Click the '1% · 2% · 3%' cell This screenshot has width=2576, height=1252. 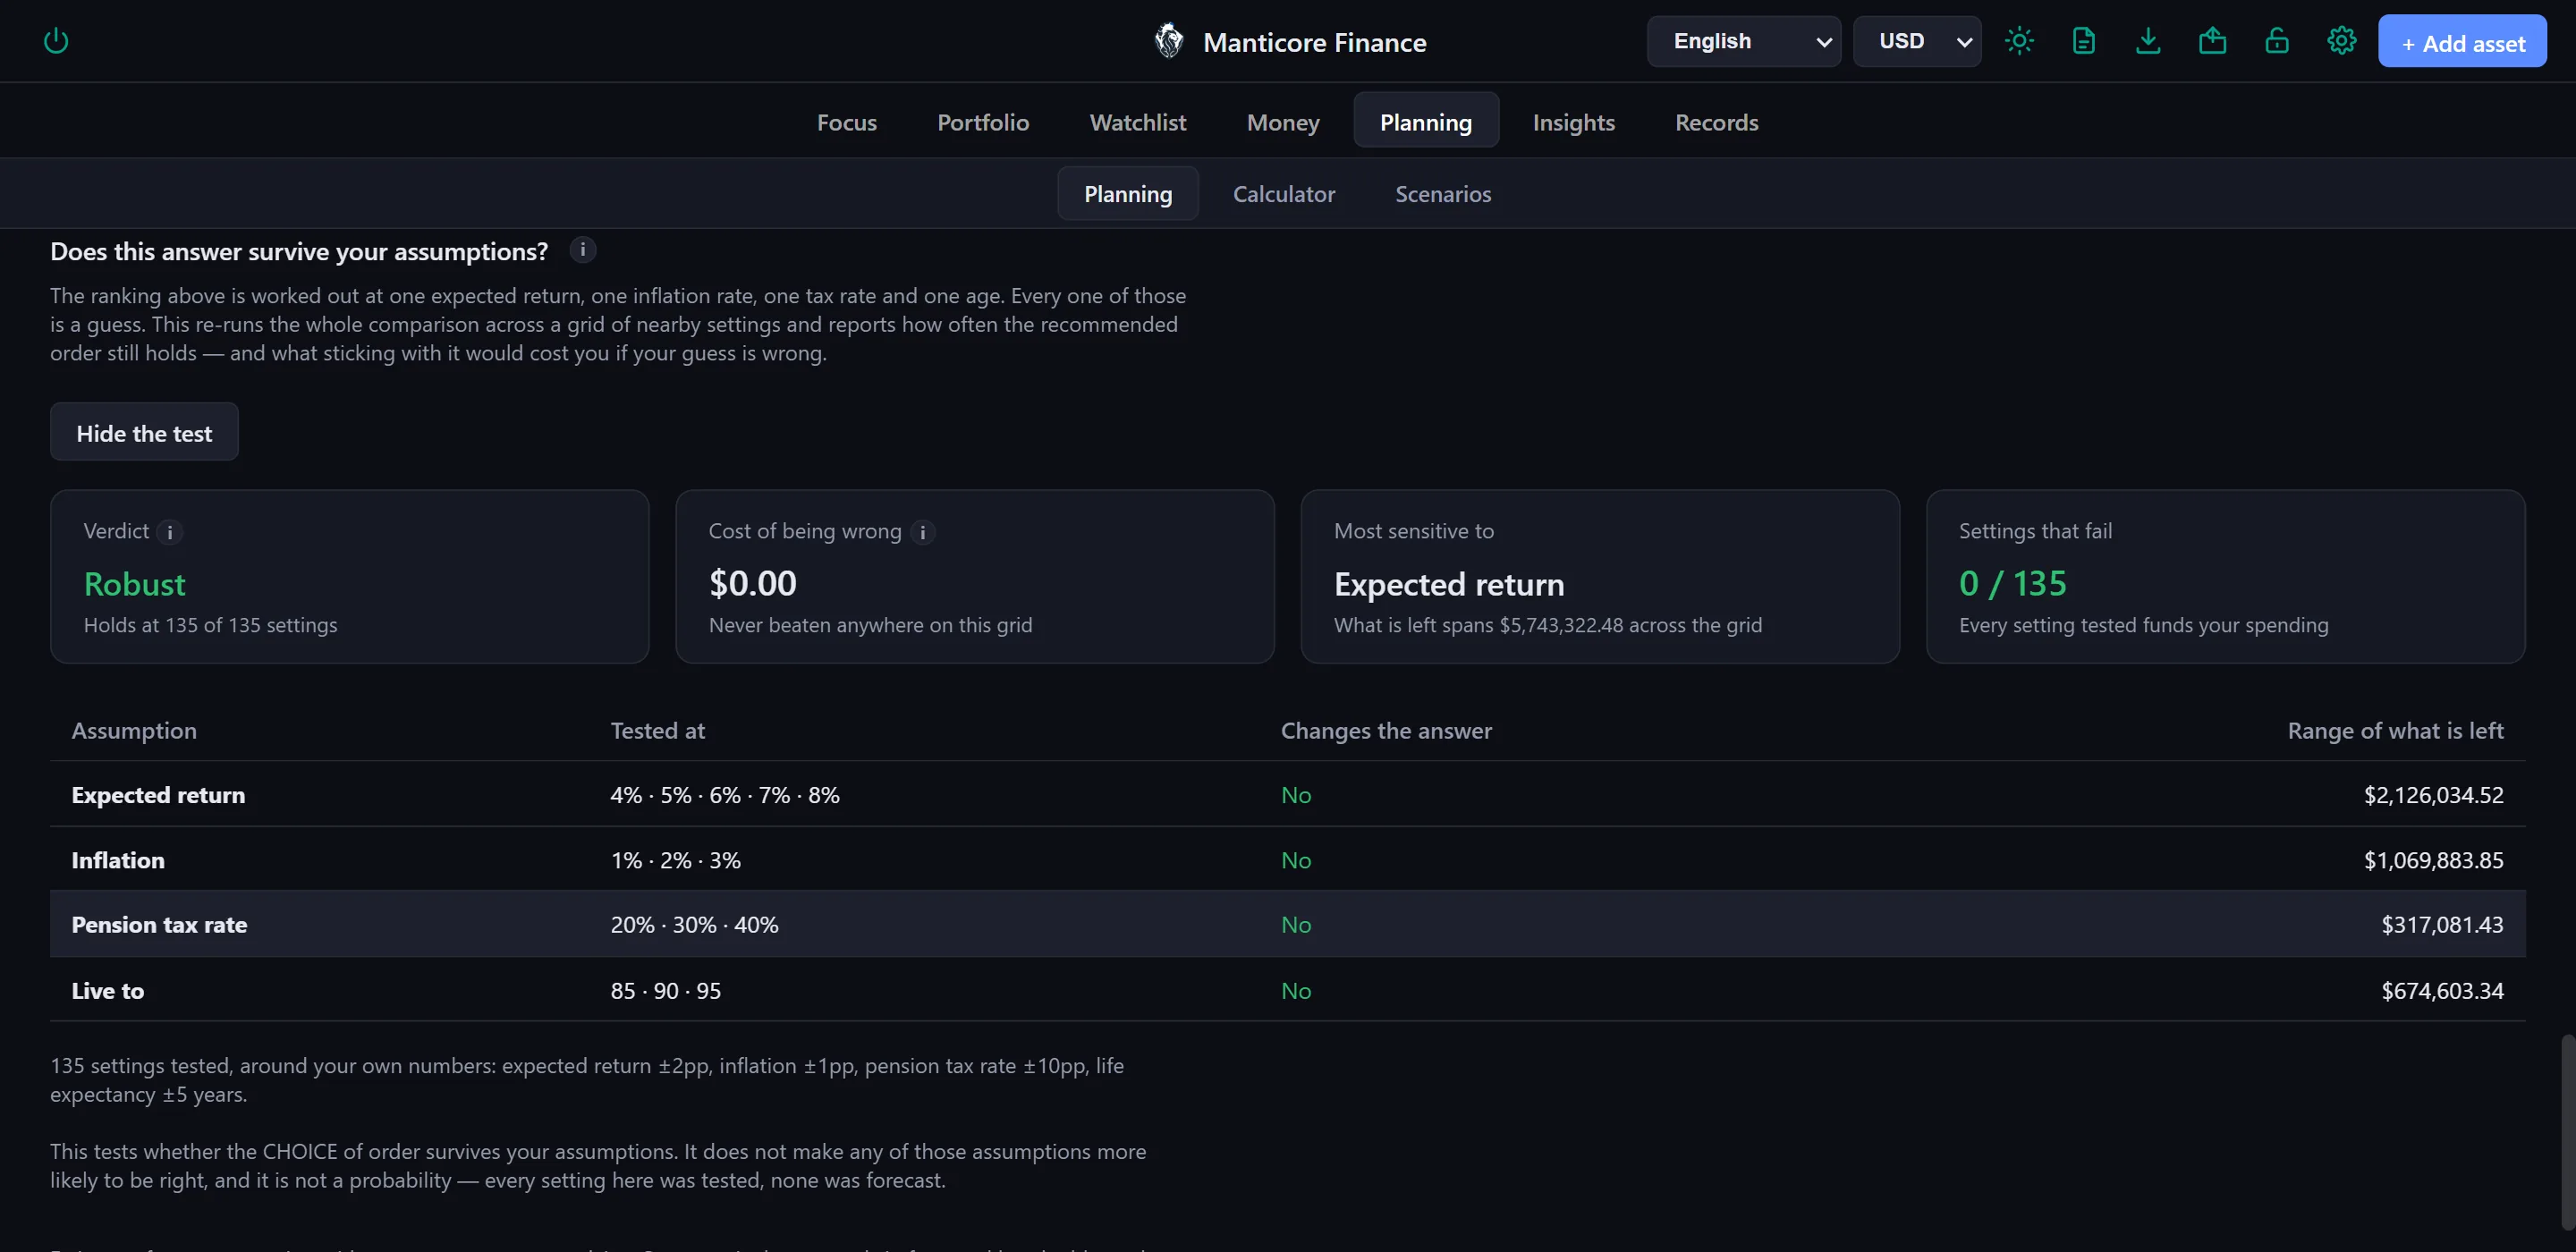click(676, 859)
